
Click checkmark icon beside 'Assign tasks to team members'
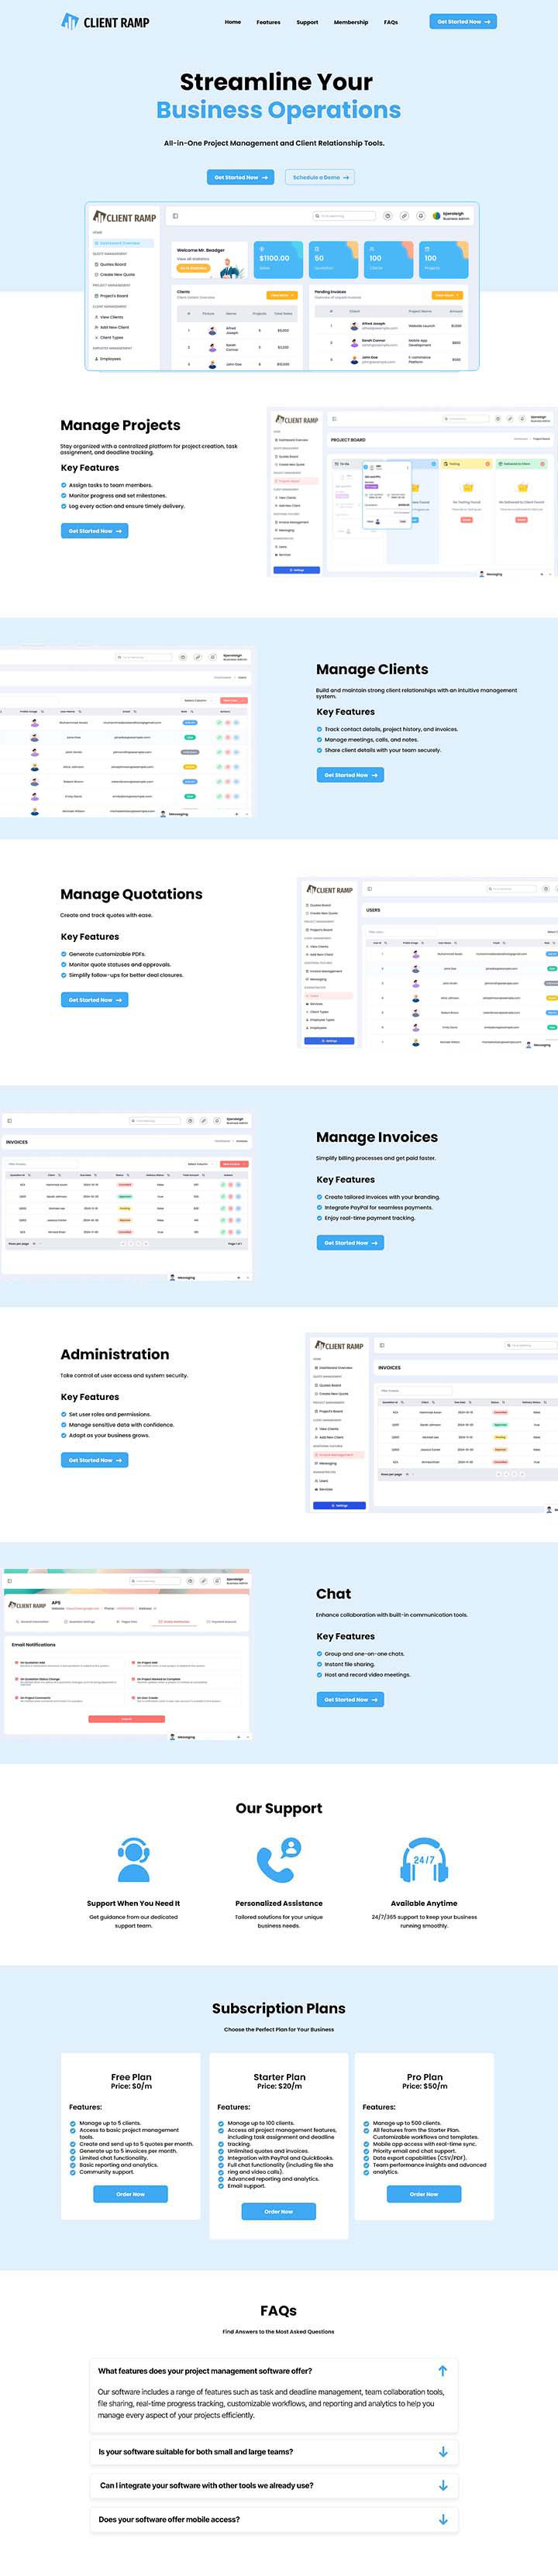pos(64,485)
